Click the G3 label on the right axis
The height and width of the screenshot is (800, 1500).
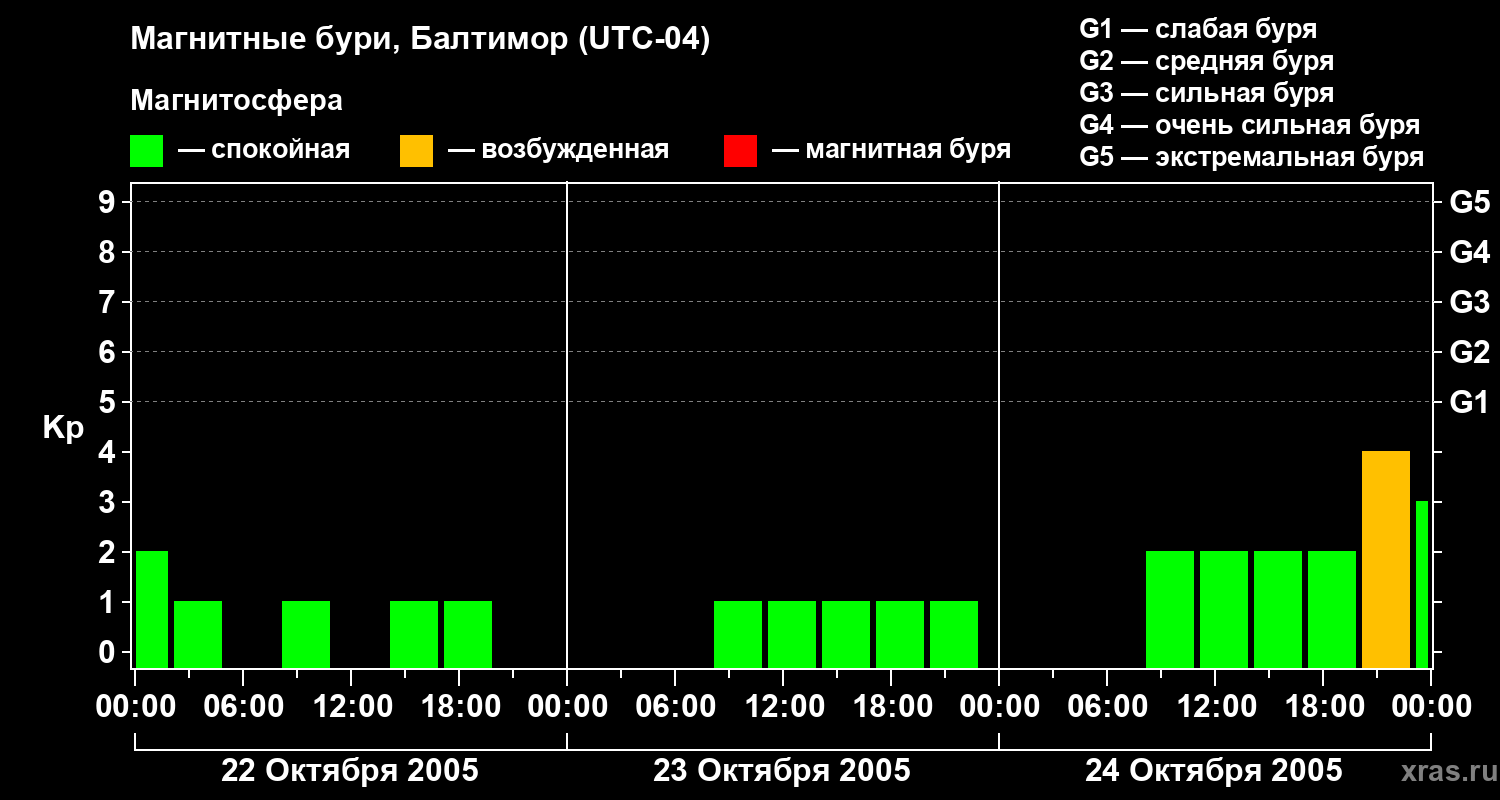(1469, 302)
